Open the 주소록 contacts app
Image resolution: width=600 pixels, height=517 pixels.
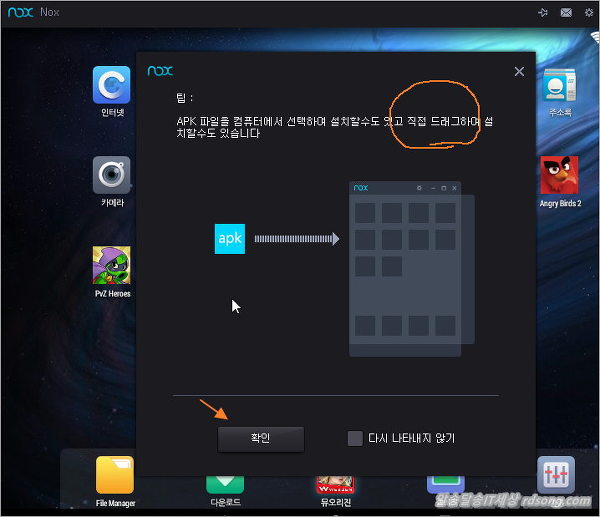coord(559,85)
